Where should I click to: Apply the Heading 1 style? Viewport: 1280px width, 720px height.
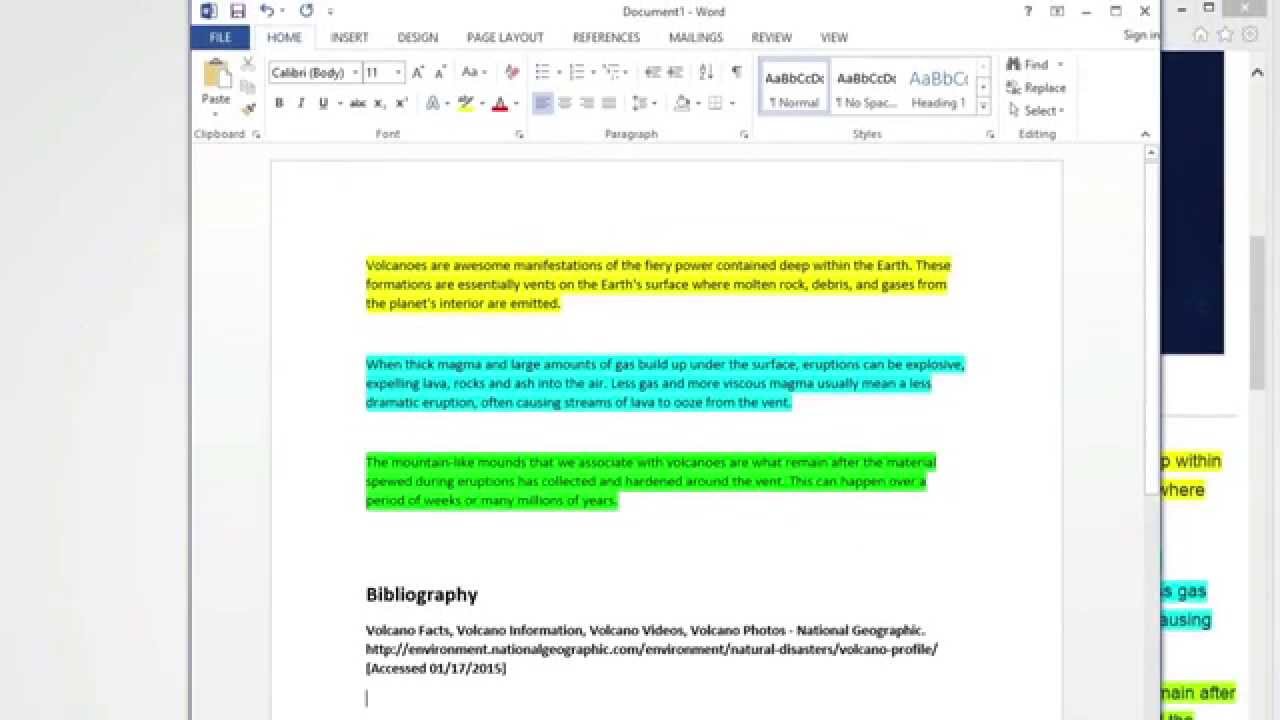938,88
